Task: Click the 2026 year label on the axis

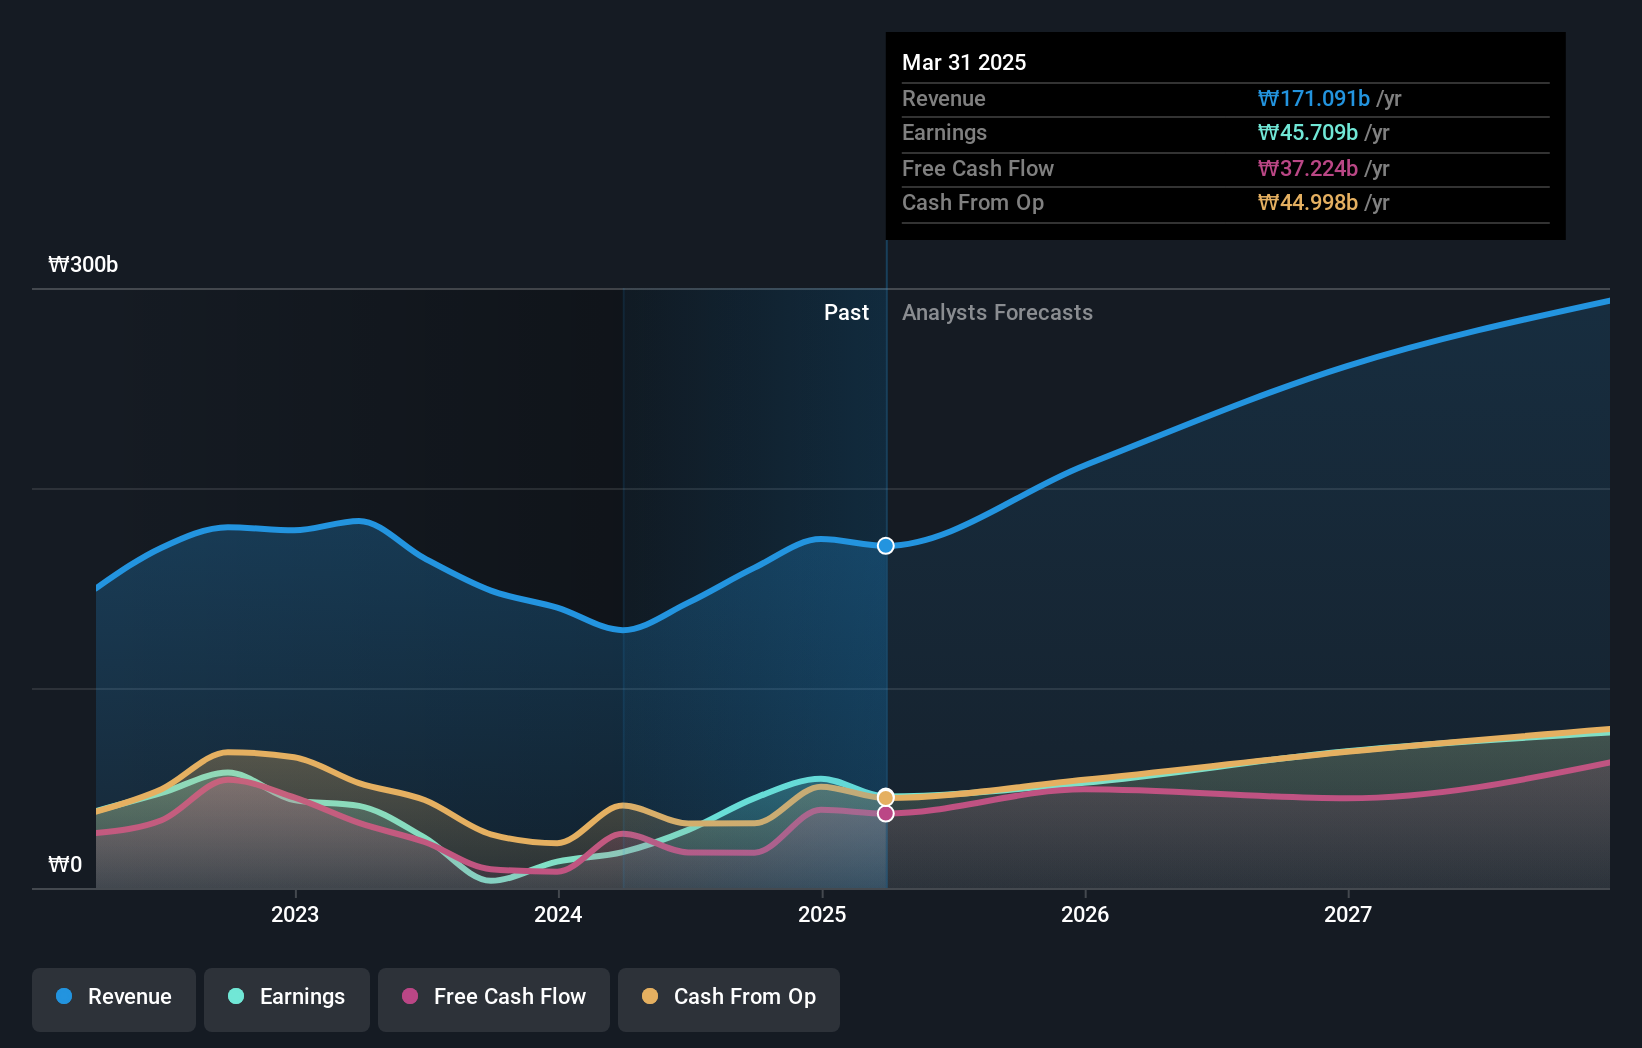Action: (x=1085, y=914)
